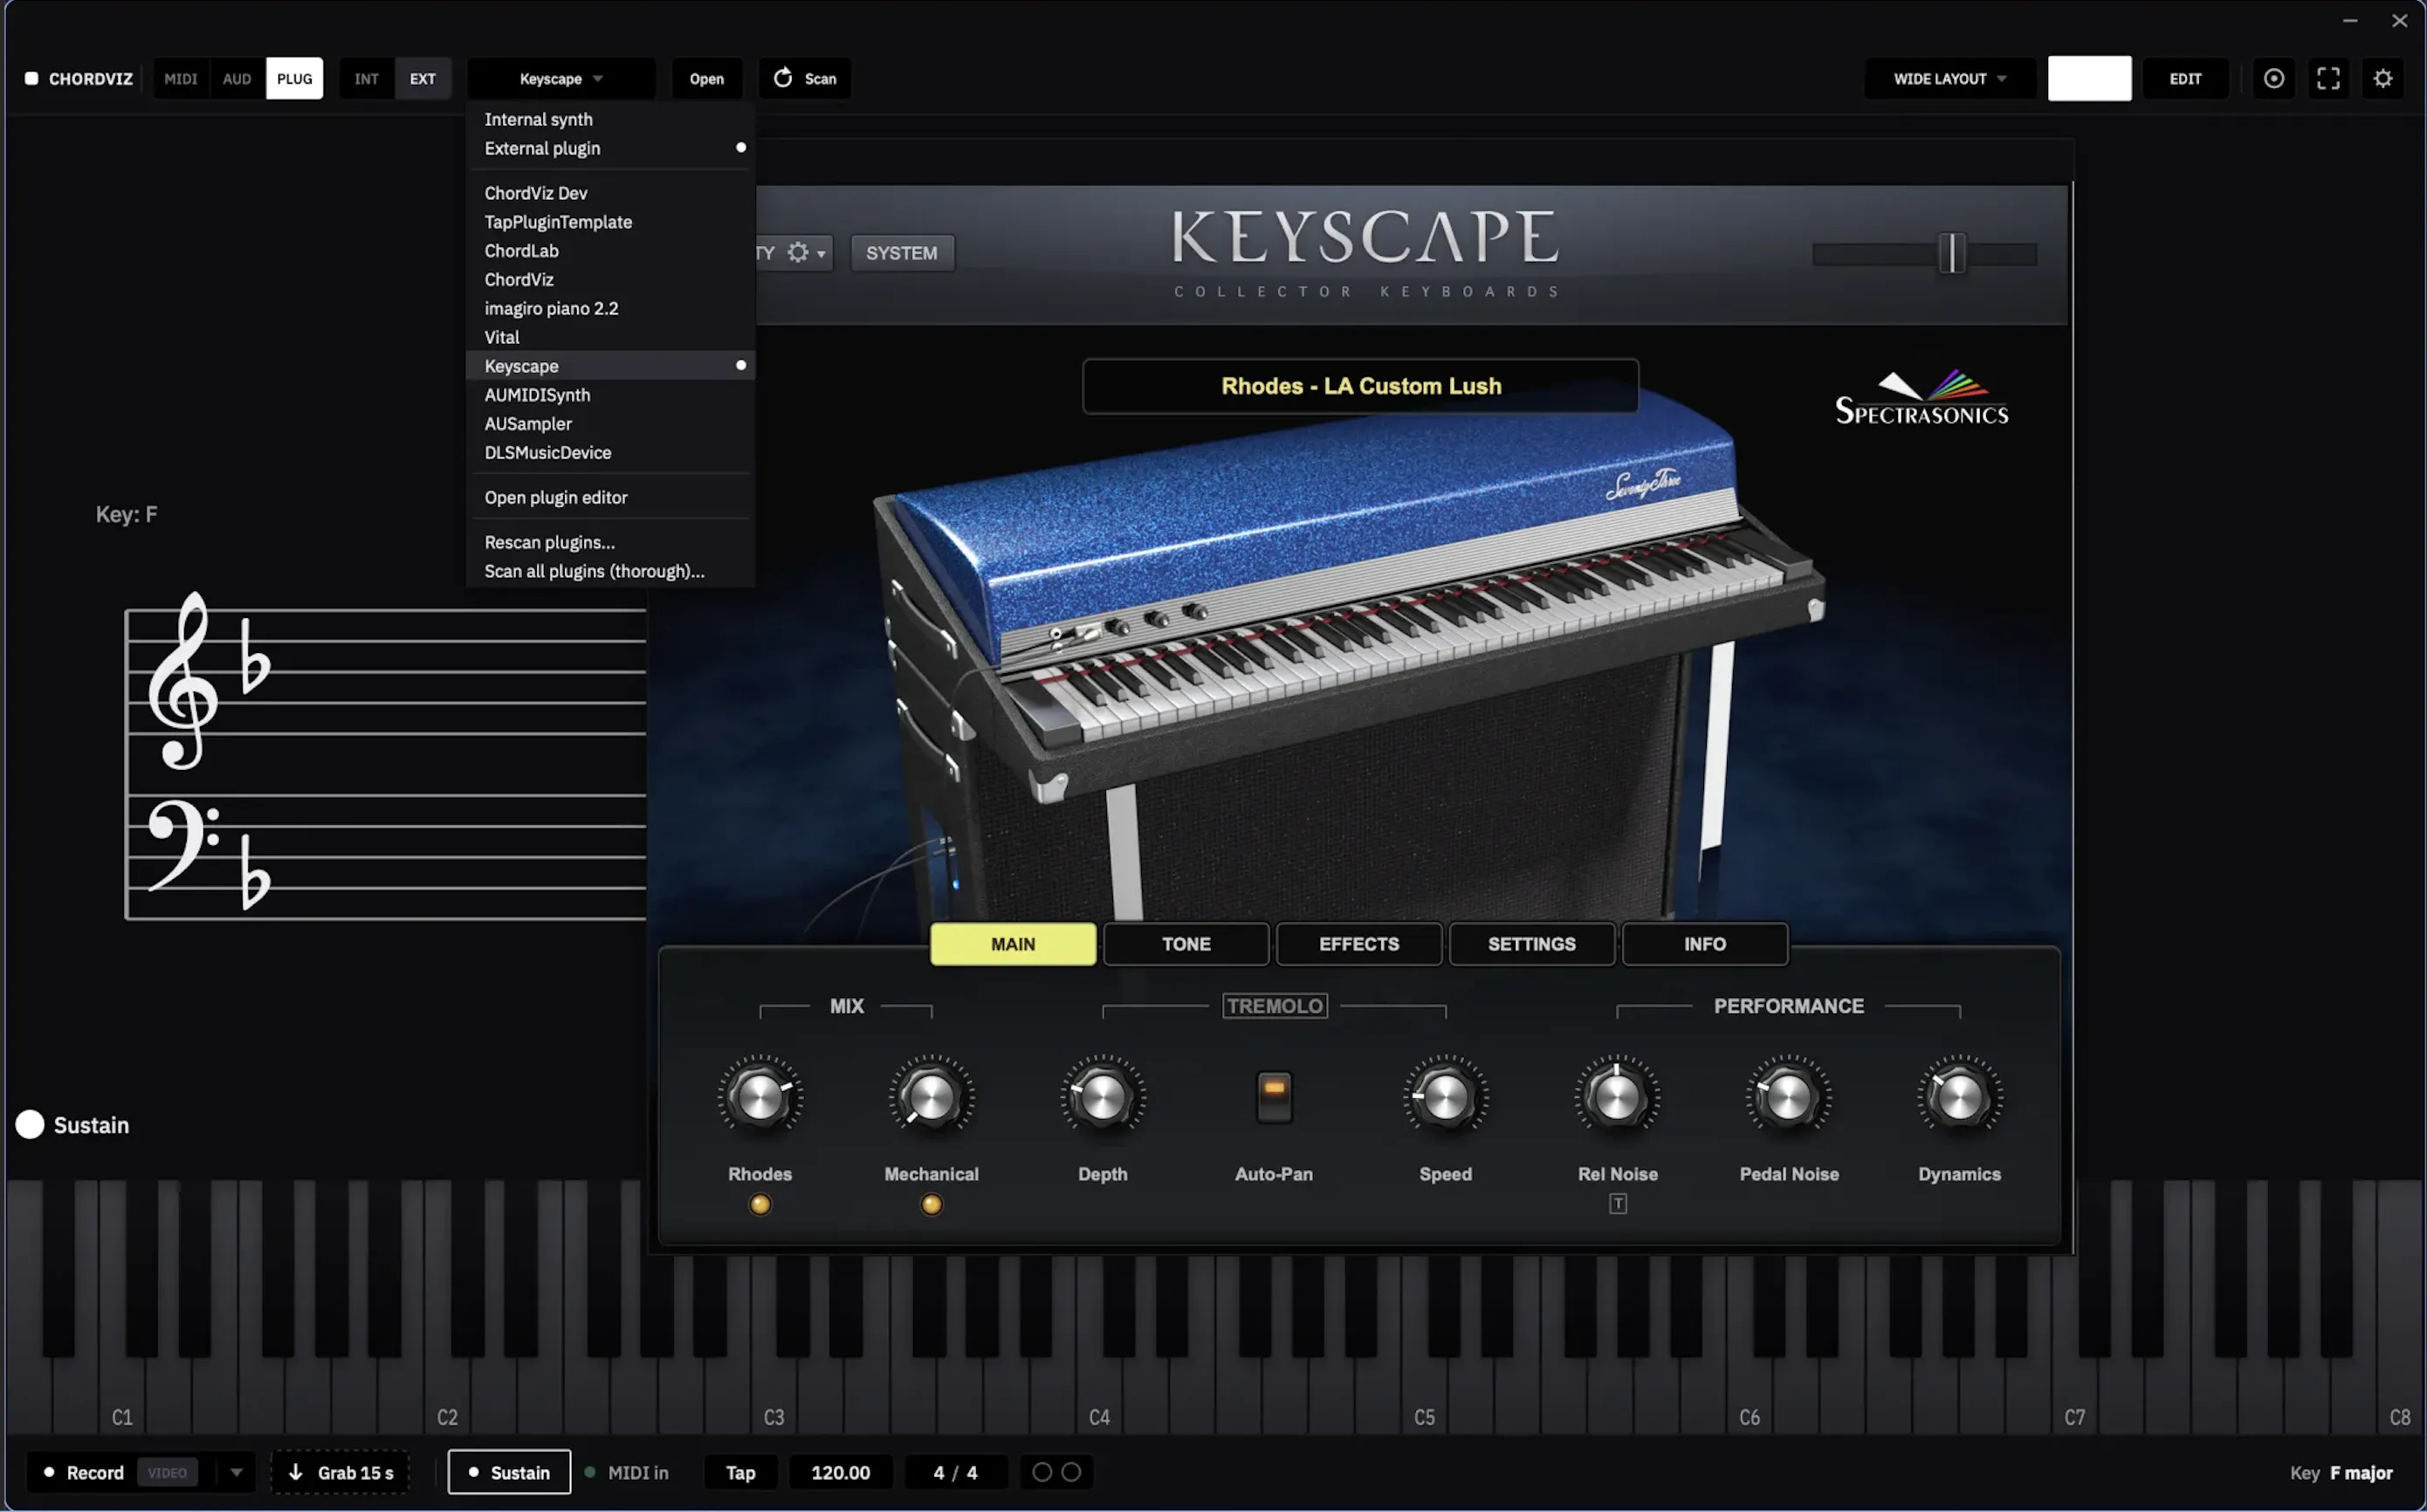The height and width of the screenshot is (1512, 2427).
Task: Choose Open plugin editor
Action: [x=610, y=497]
